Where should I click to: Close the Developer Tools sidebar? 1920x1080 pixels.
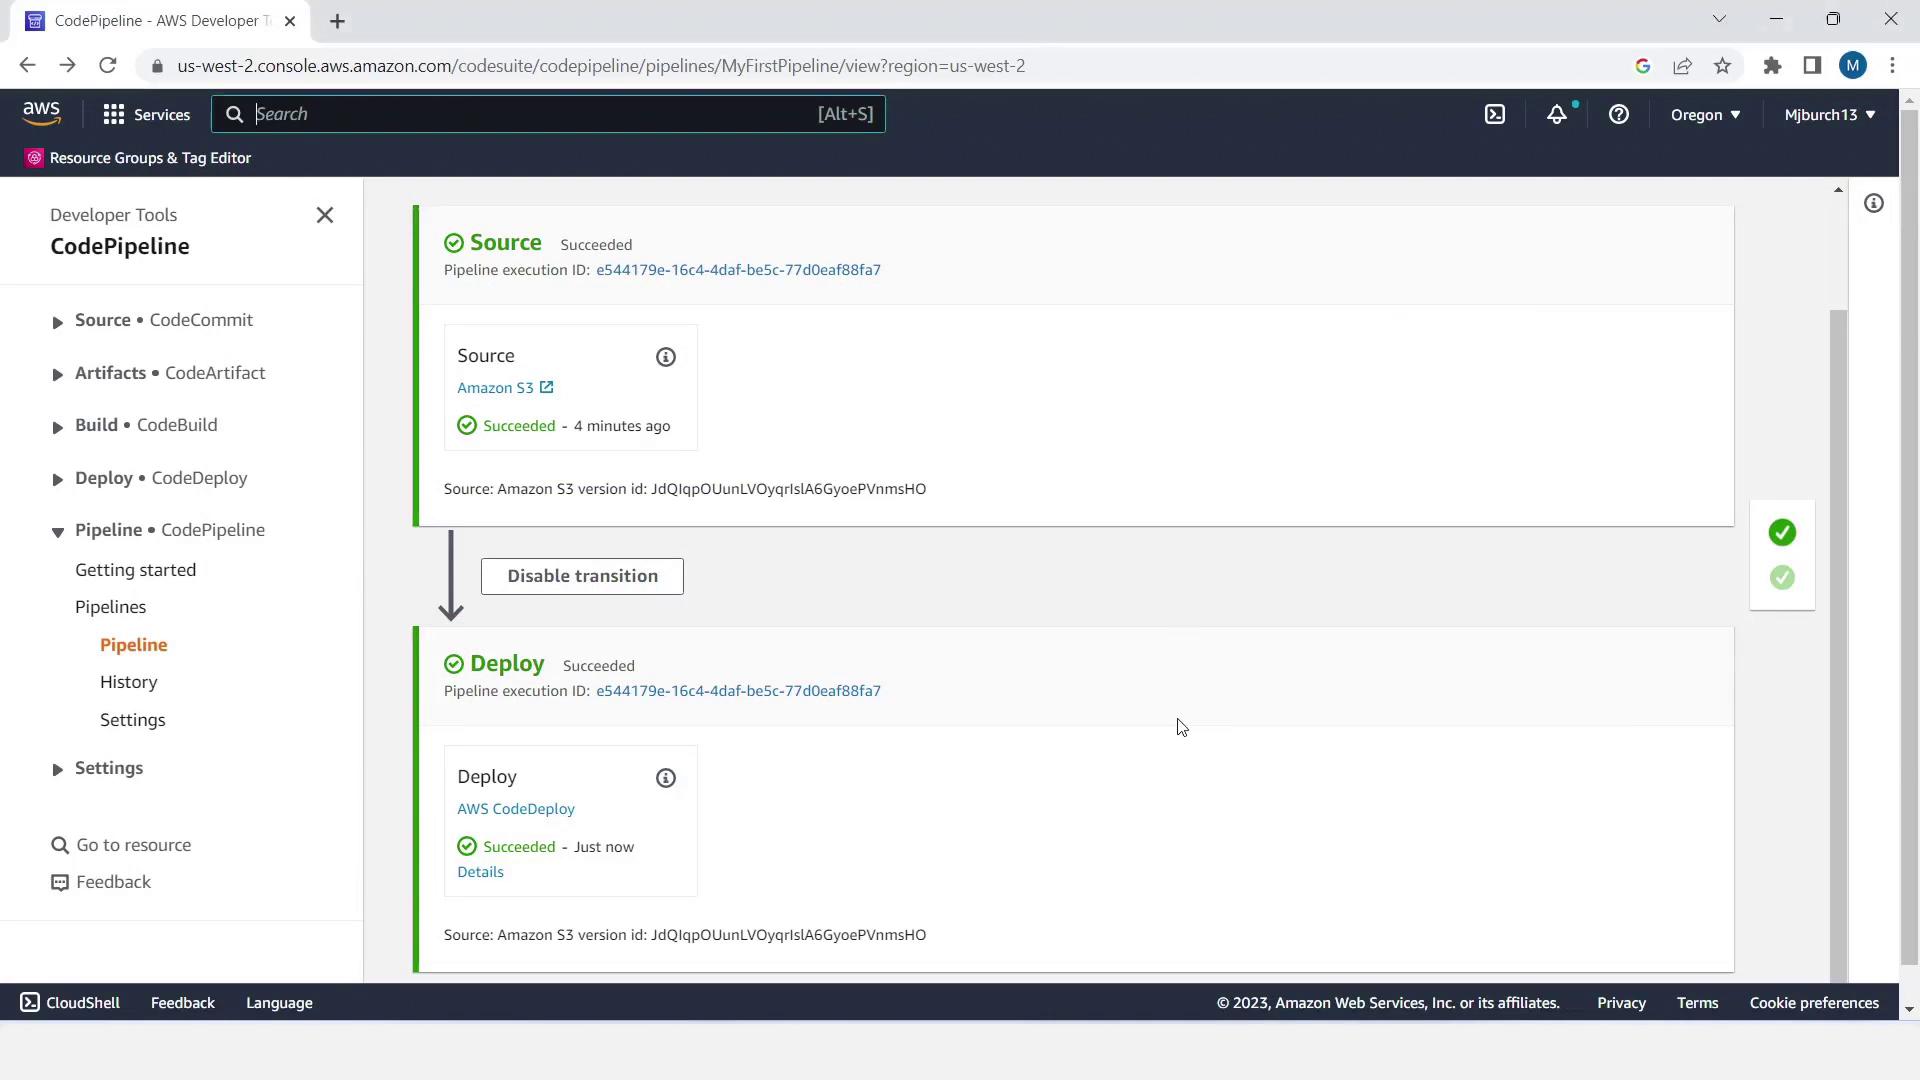point(324,215)
